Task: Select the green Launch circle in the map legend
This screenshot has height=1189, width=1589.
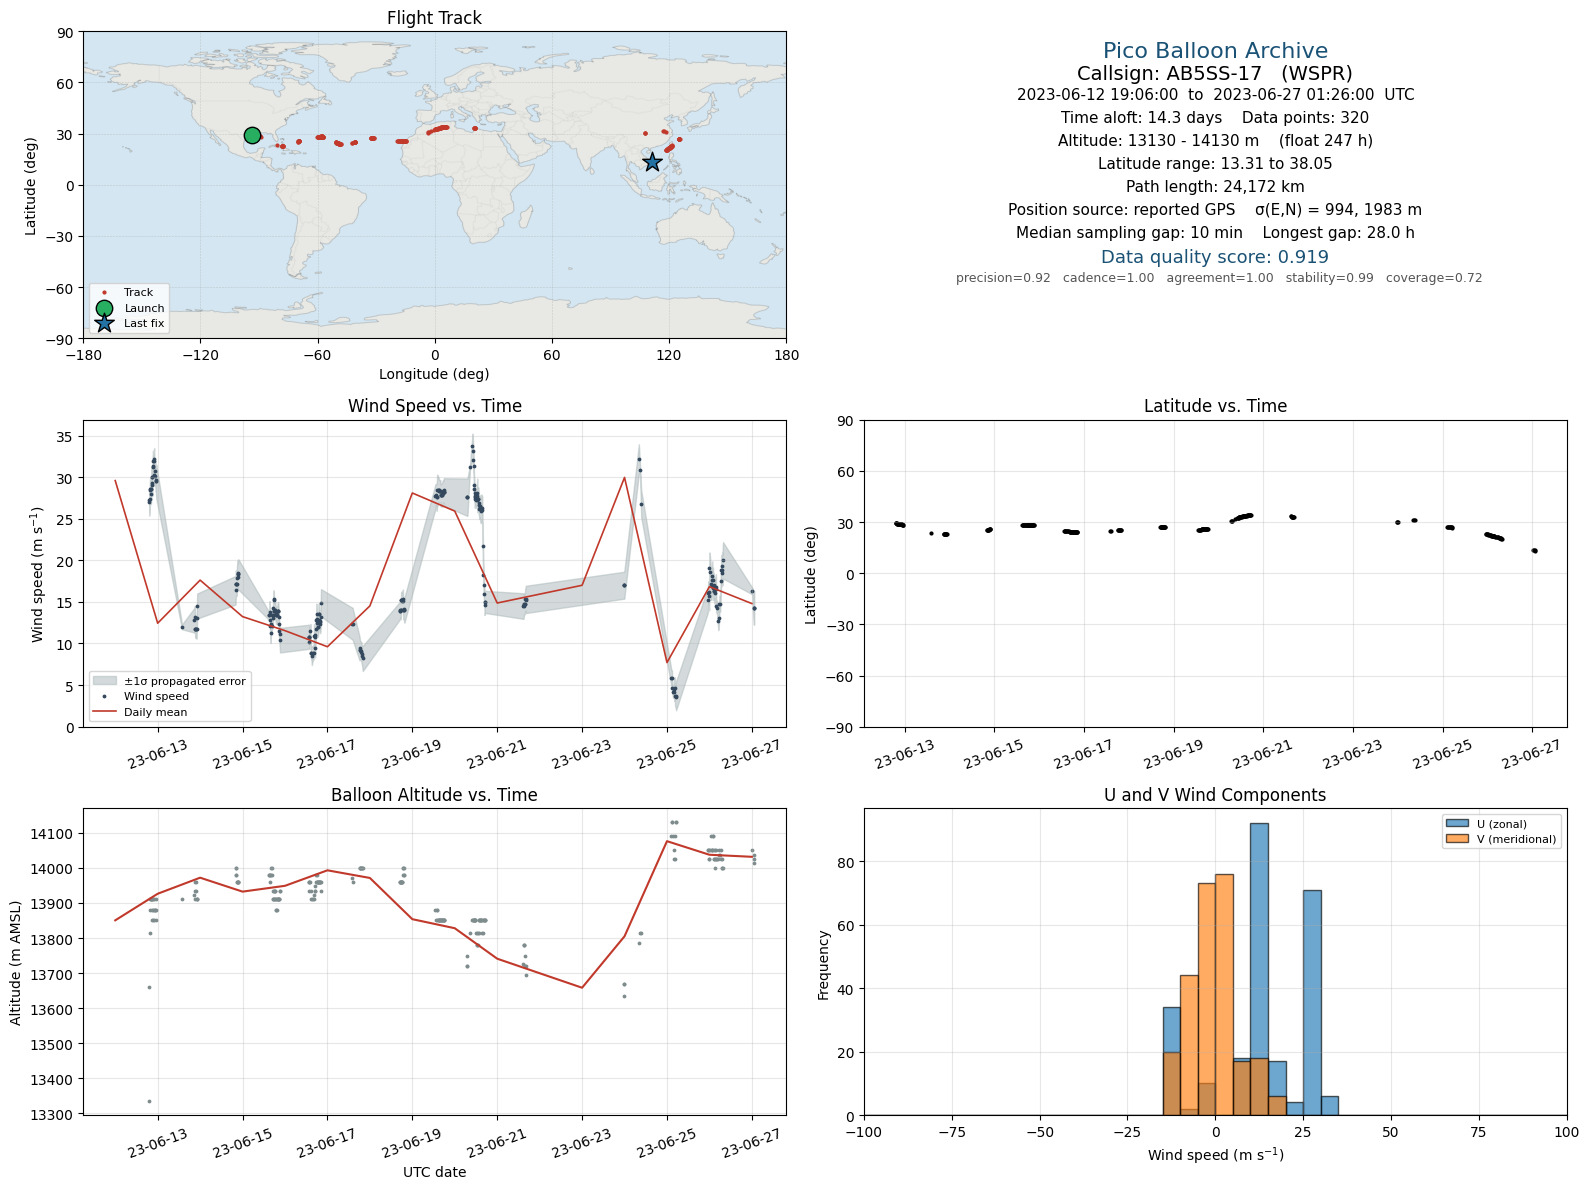Action: point(104,308)
